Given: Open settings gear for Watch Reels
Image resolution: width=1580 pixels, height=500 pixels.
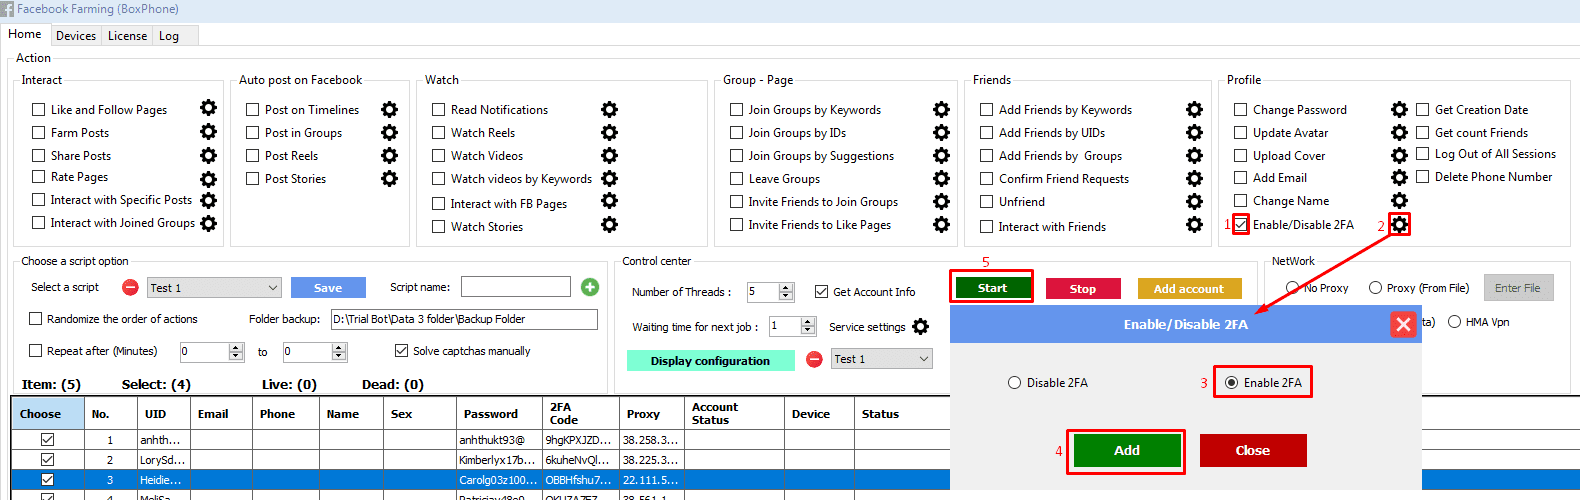Looking at the screenshot, I should pos(609,132).
